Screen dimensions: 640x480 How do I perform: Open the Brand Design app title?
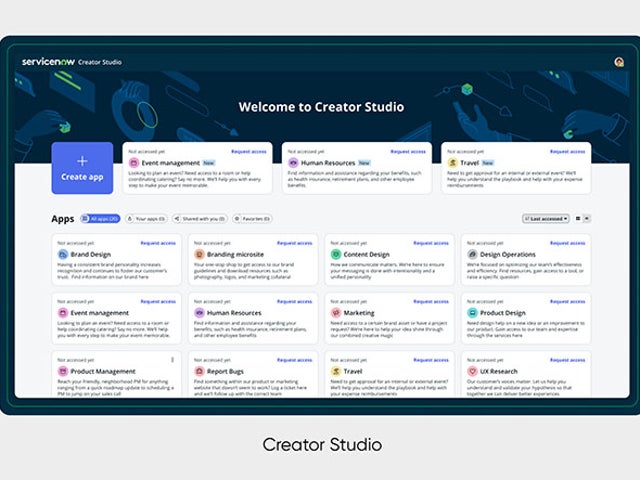(x=91, y=254)
